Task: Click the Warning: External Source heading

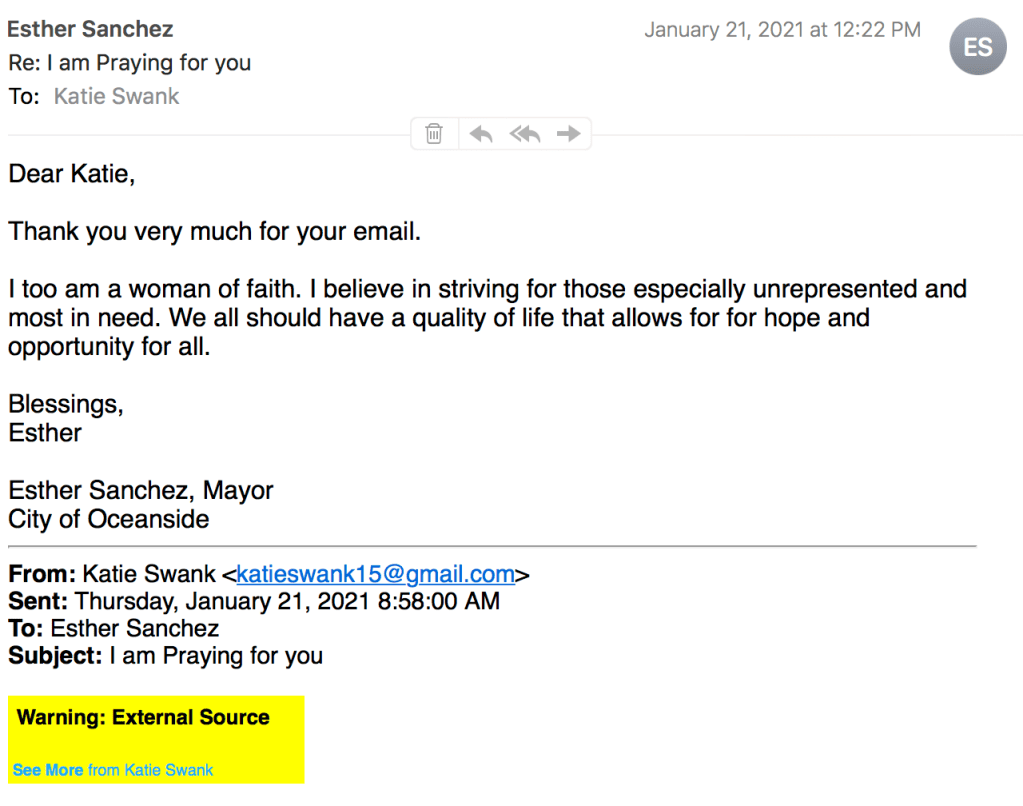Action: (x=143, y=717)
